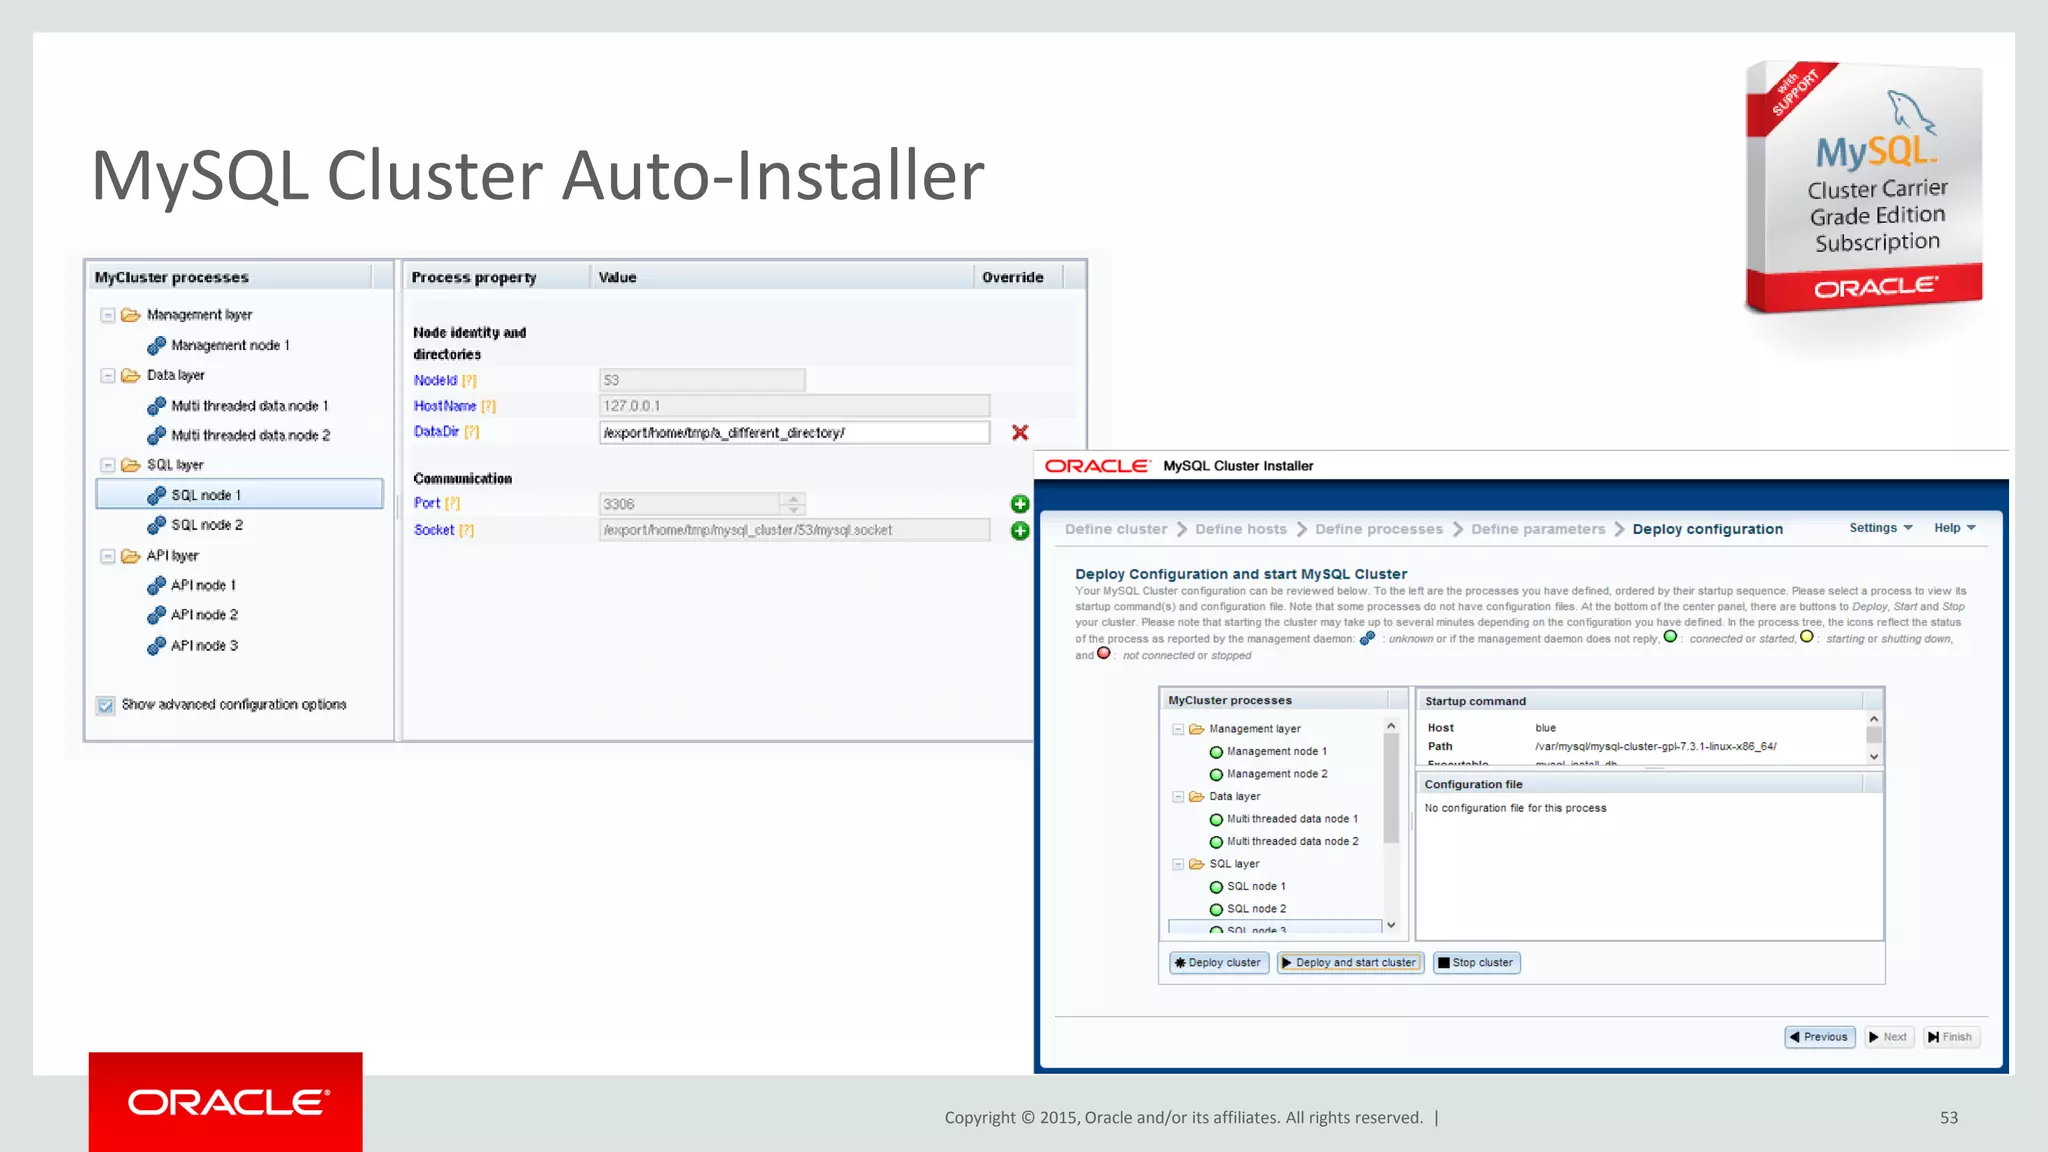The height and width of the screenshot is (1152, 2048).
Task: Click the Socket path field
Action: pyautogui.click(x=794, y=530)
